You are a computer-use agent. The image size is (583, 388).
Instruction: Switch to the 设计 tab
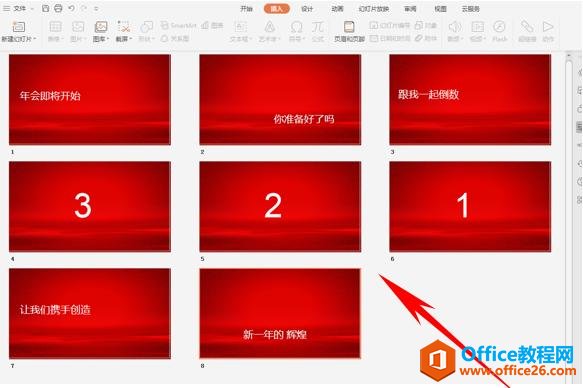click(307, 8)
